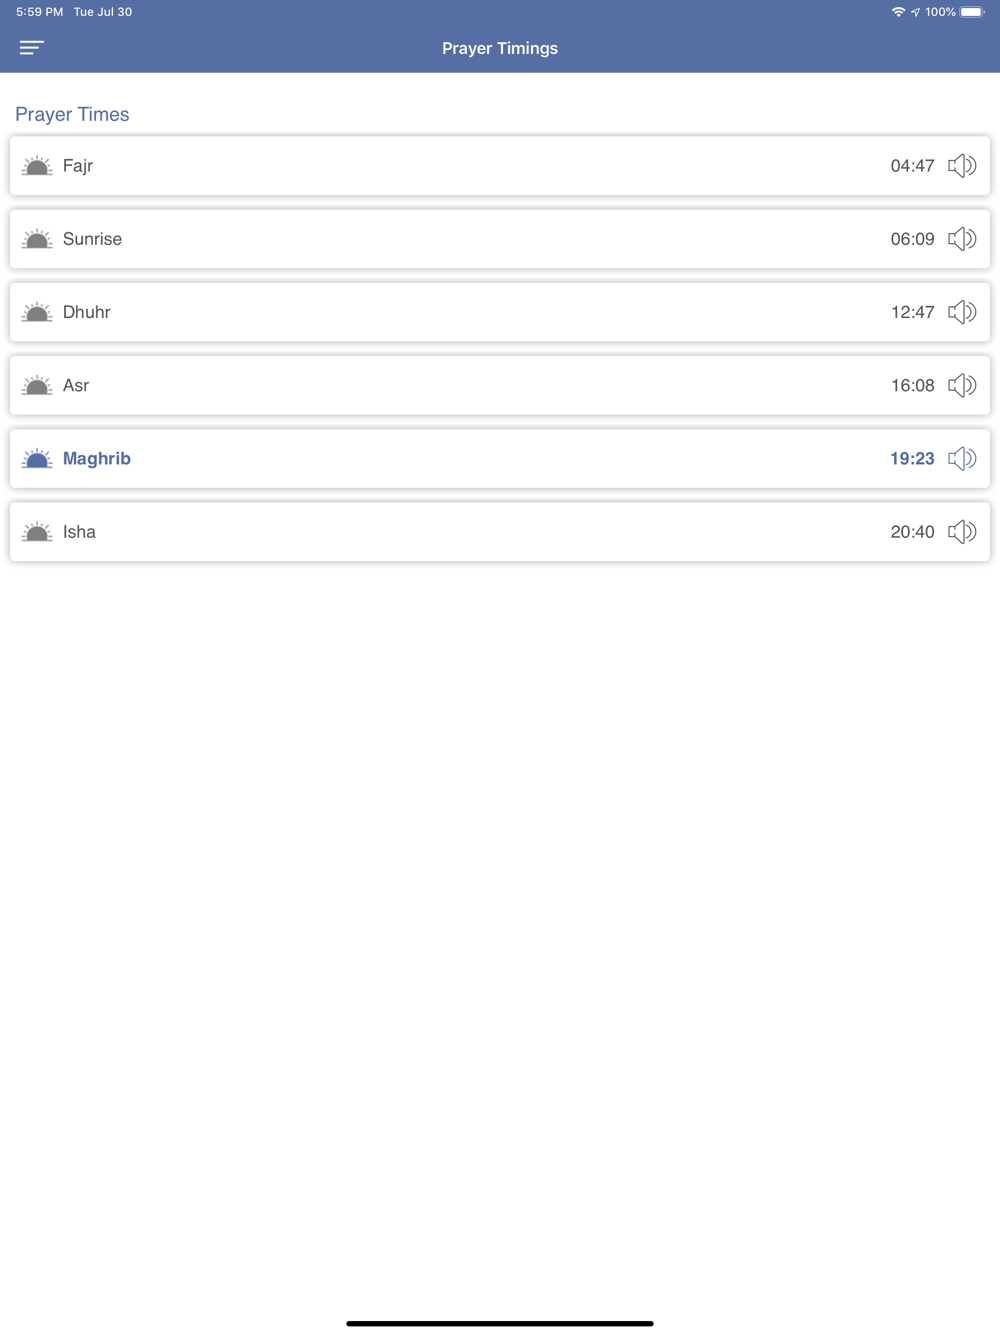
Task: Click the blue Maghrib sun icon
Action: pos(37,459)
